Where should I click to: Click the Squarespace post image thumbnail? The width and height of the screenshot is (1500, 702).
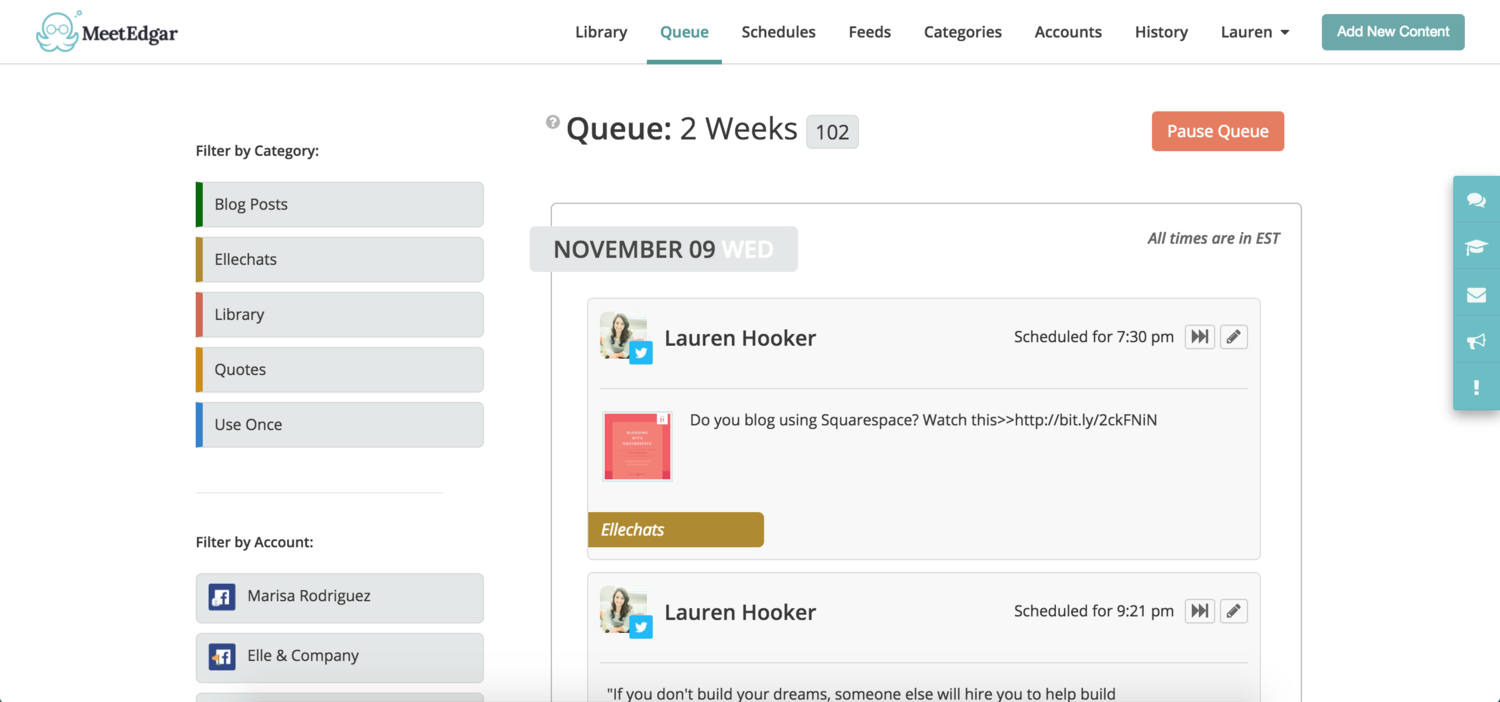point(637,446)
